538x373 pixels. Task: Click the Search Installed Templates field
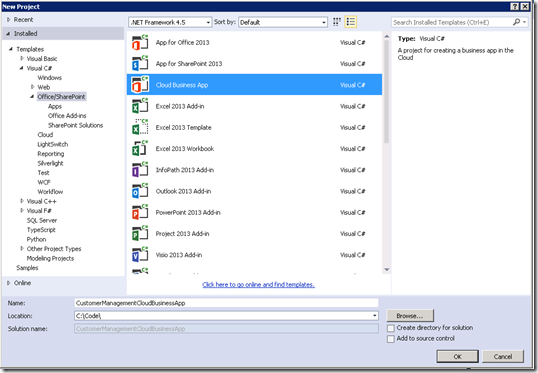[451, 22]
